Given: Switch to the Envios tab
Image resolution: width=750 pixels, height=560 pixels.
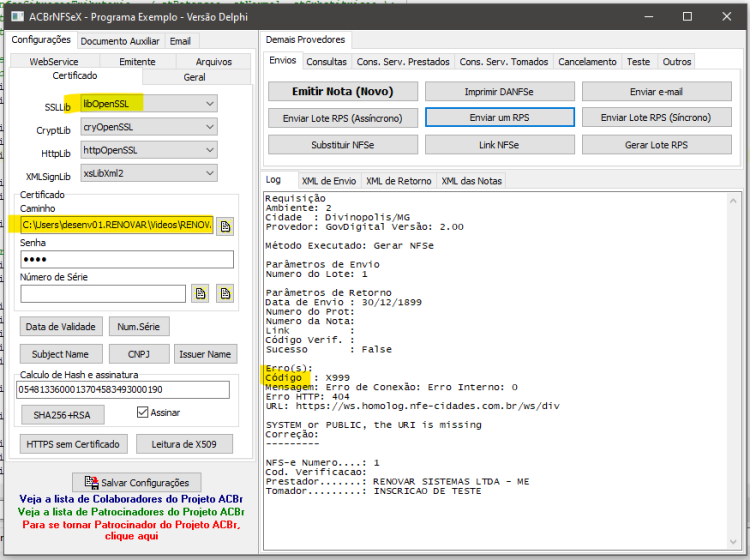Looking at the screenshot, I should [283, 60].
